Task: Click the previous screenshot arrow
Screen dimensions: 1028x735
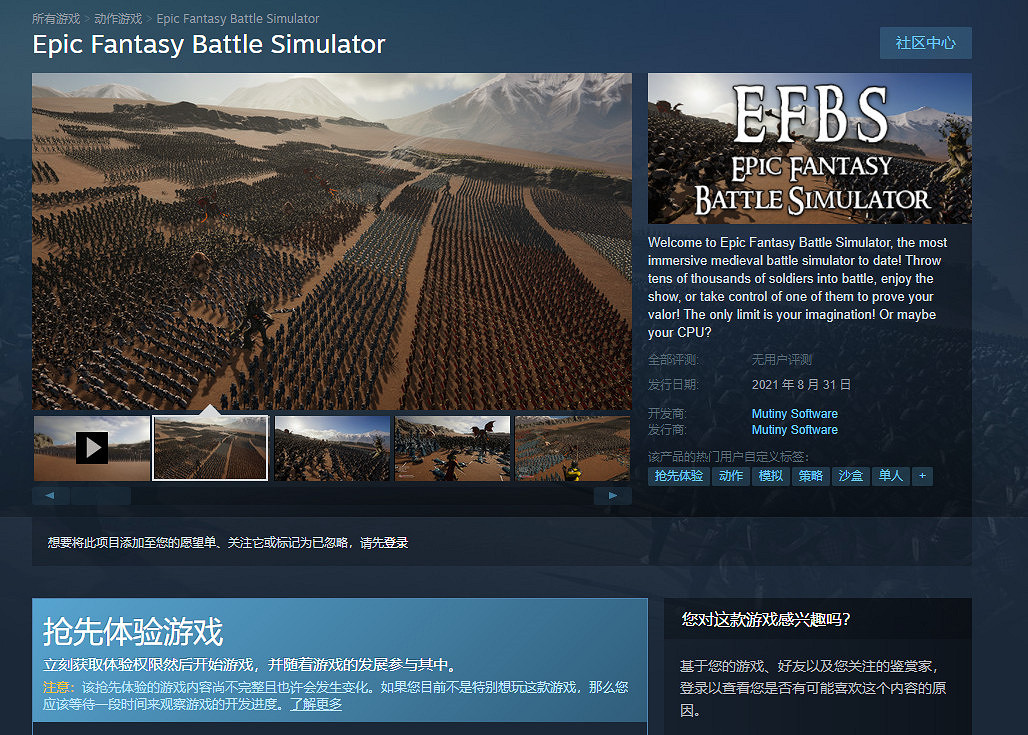Action: click(x=49, y=494)
